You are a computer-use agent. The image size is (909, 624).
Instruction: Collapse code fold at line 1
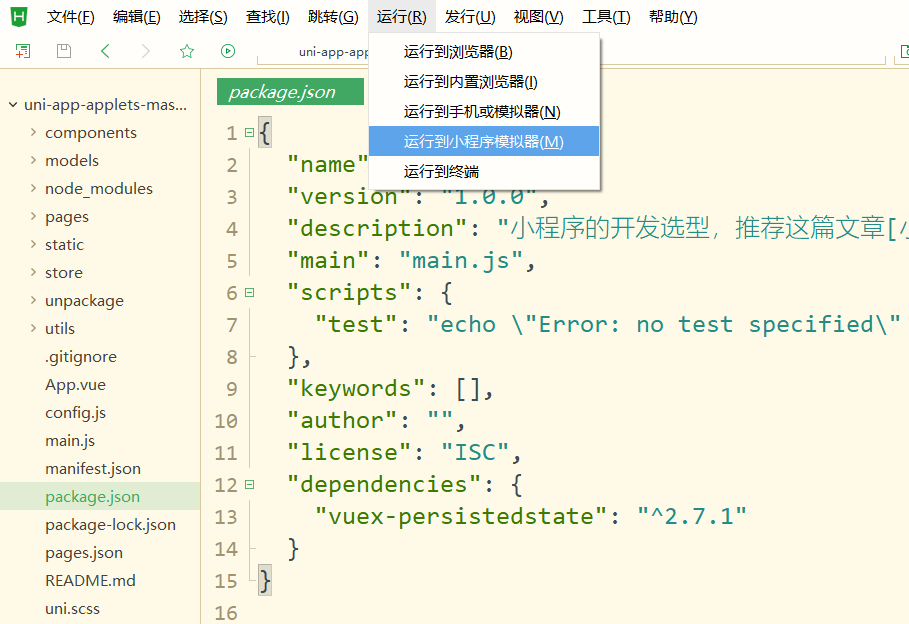pyautogui.click(x=249, y=133)
